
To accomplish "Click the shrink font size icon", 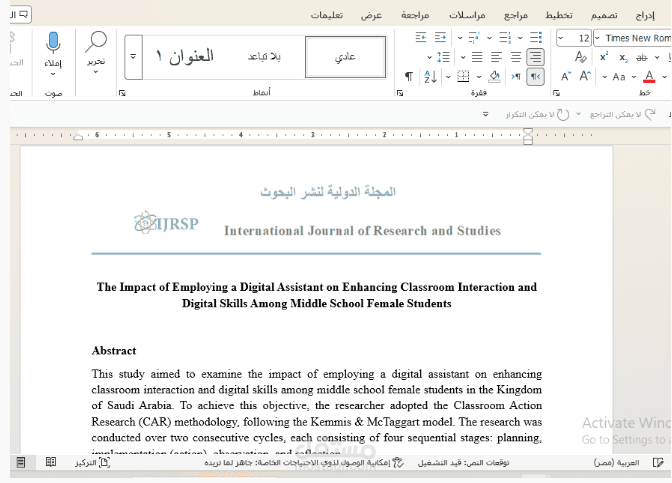I will click(566, 77).
